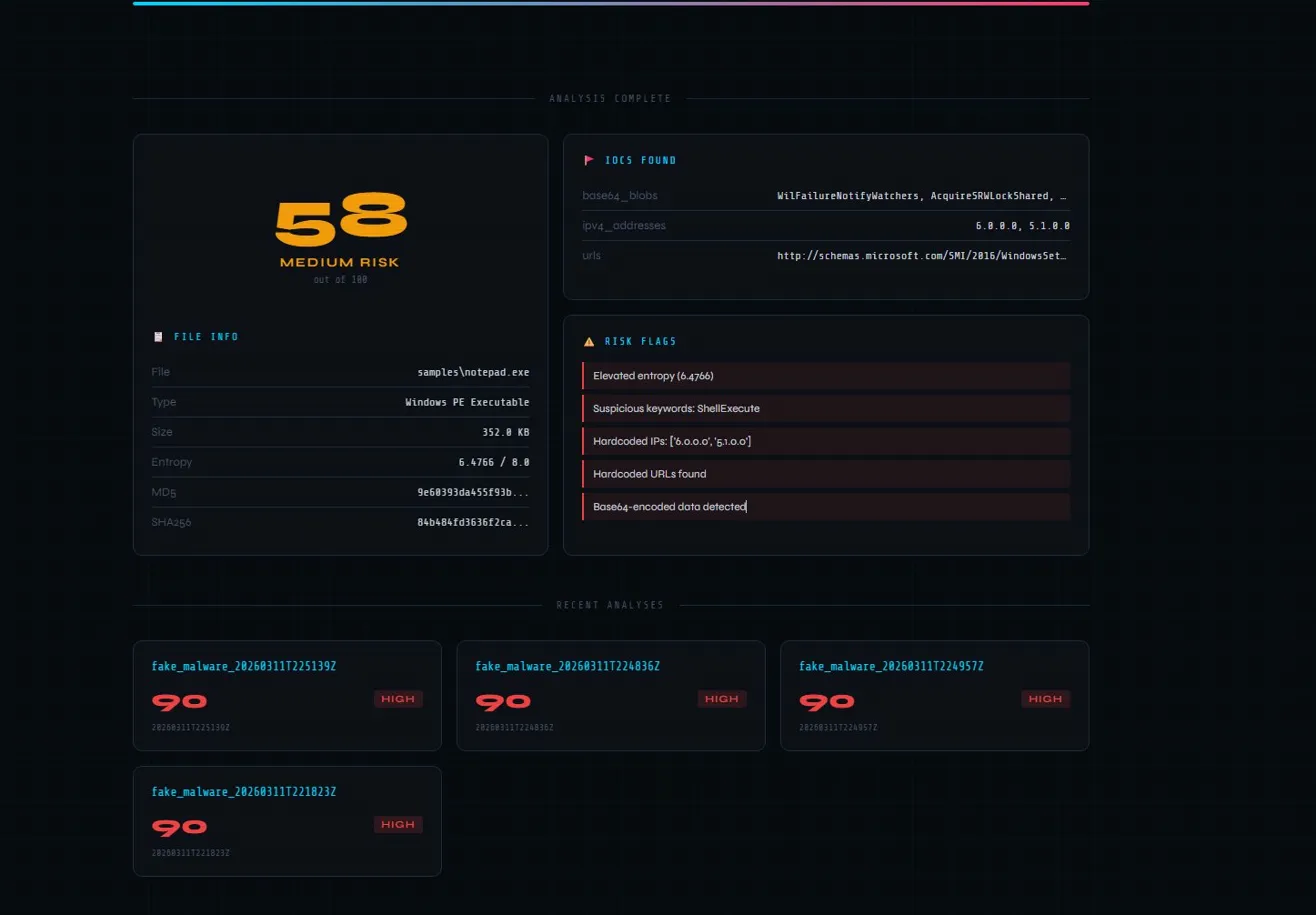
Task: Click the 'out of 100' caption
Action: coord(340,280)
